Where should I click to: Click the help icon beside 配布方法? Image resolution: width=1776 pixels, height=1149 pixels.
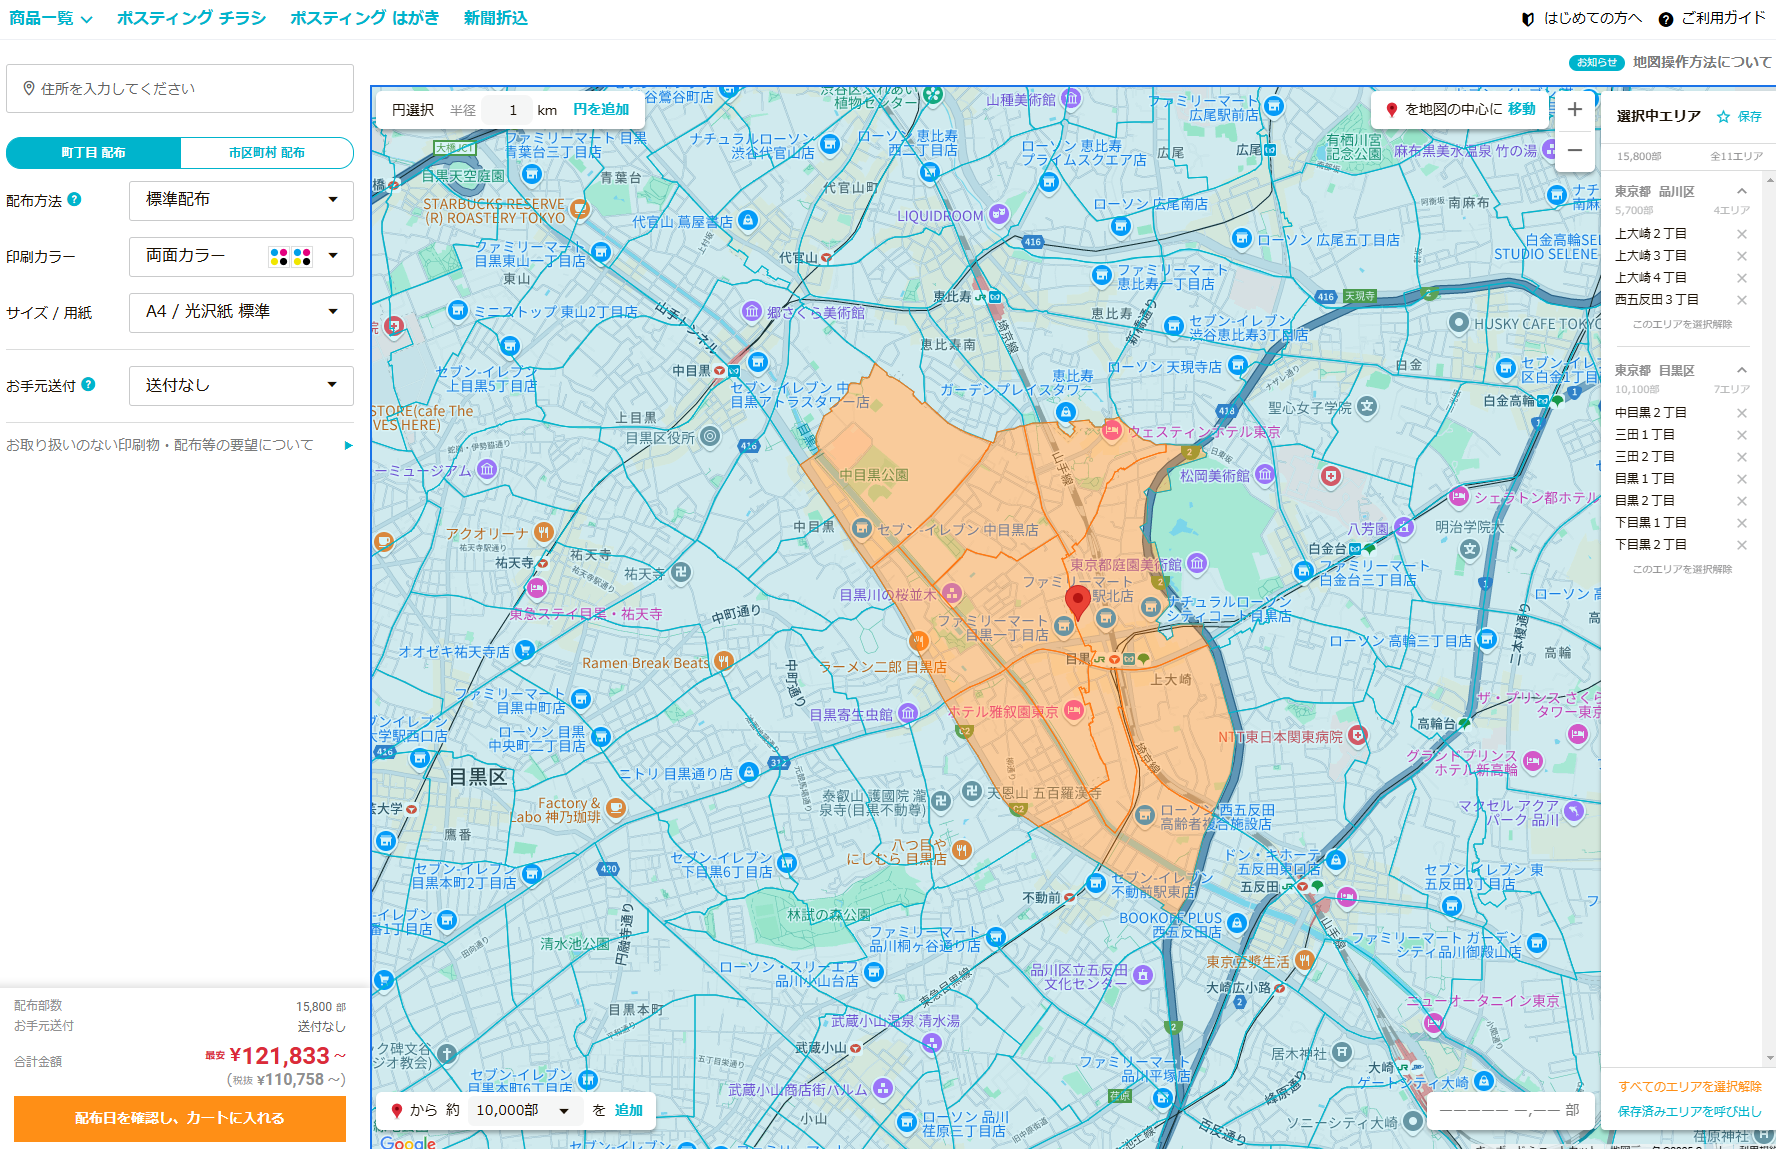point(74,199)
